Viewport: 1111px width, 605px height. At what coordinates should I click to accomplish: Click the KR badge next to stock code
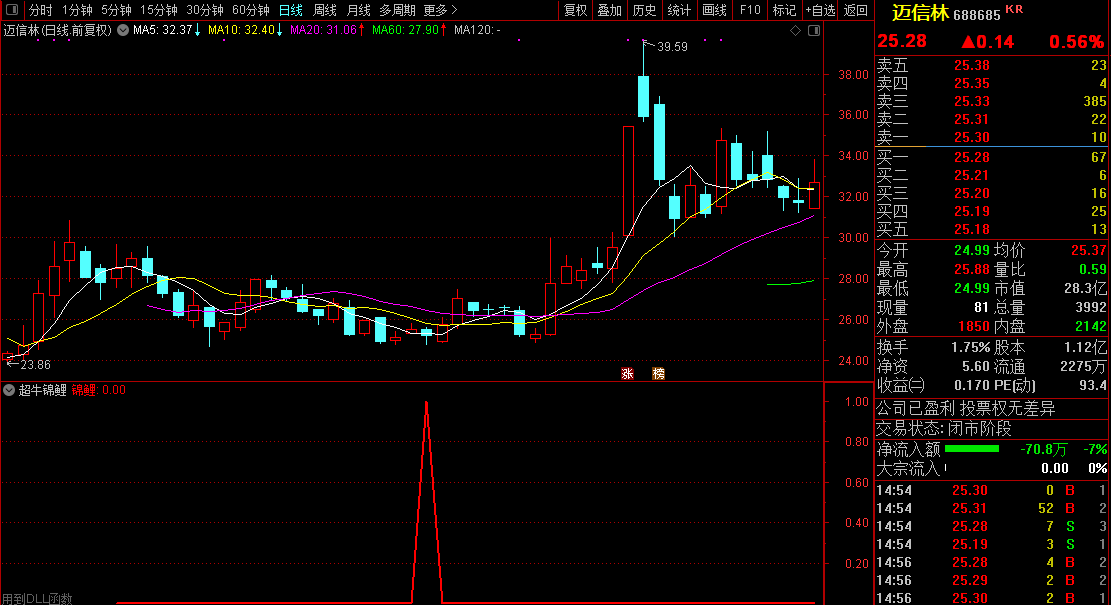pos(1014,10)
